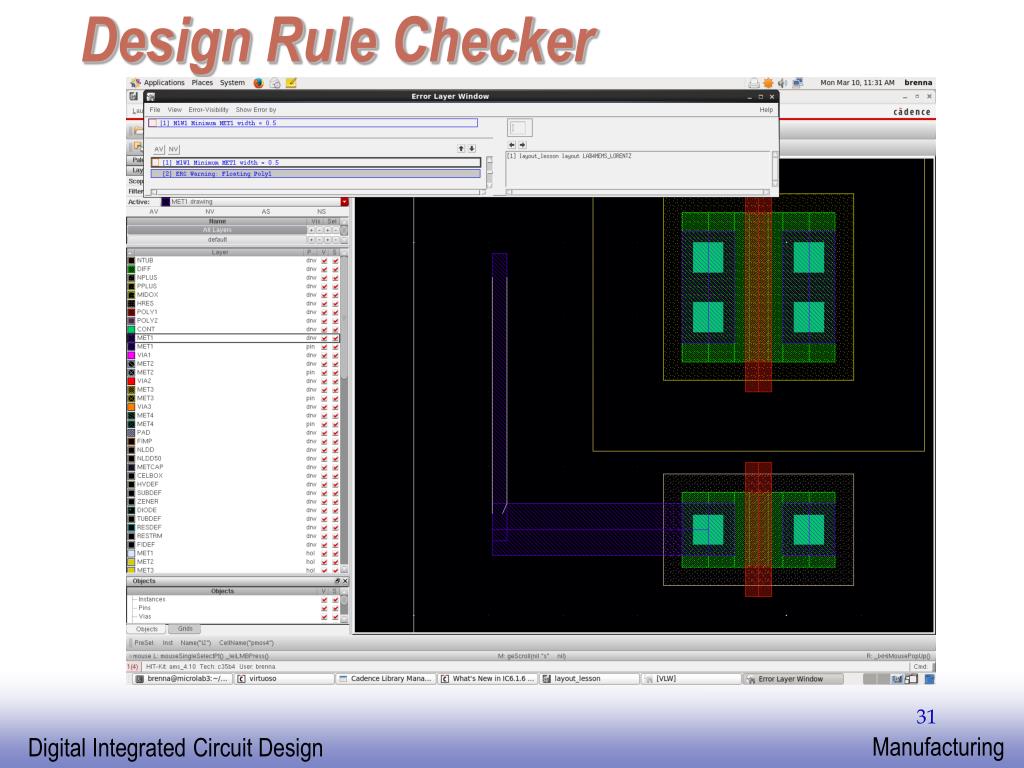This screenshot has width=1024, height=768.
Task: Select the VIA3 orange layer swatch
Action: pos(131,407)
